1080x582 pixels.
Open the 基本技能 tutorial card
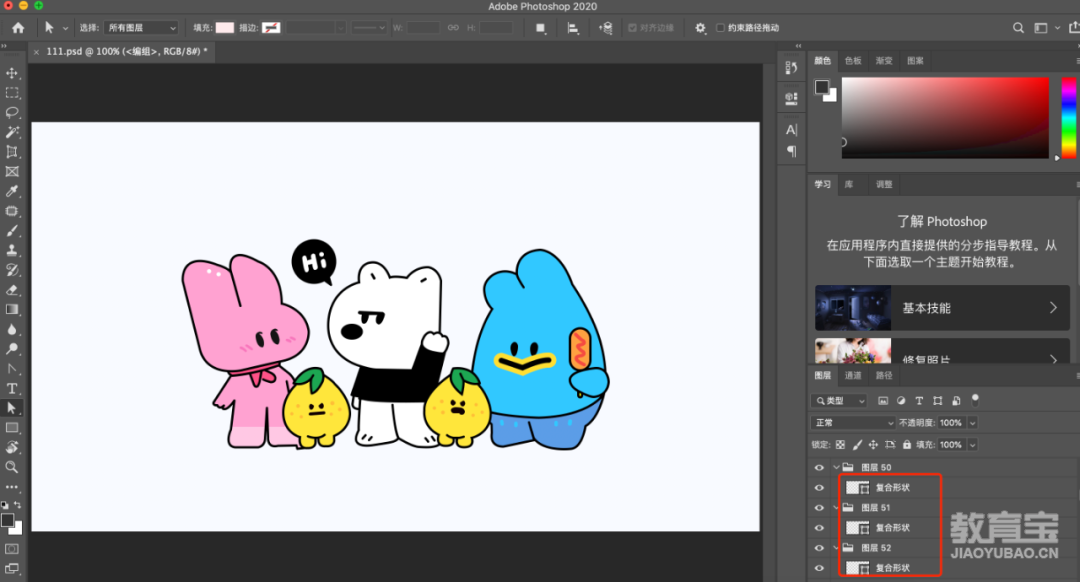[x=942, y=308]
